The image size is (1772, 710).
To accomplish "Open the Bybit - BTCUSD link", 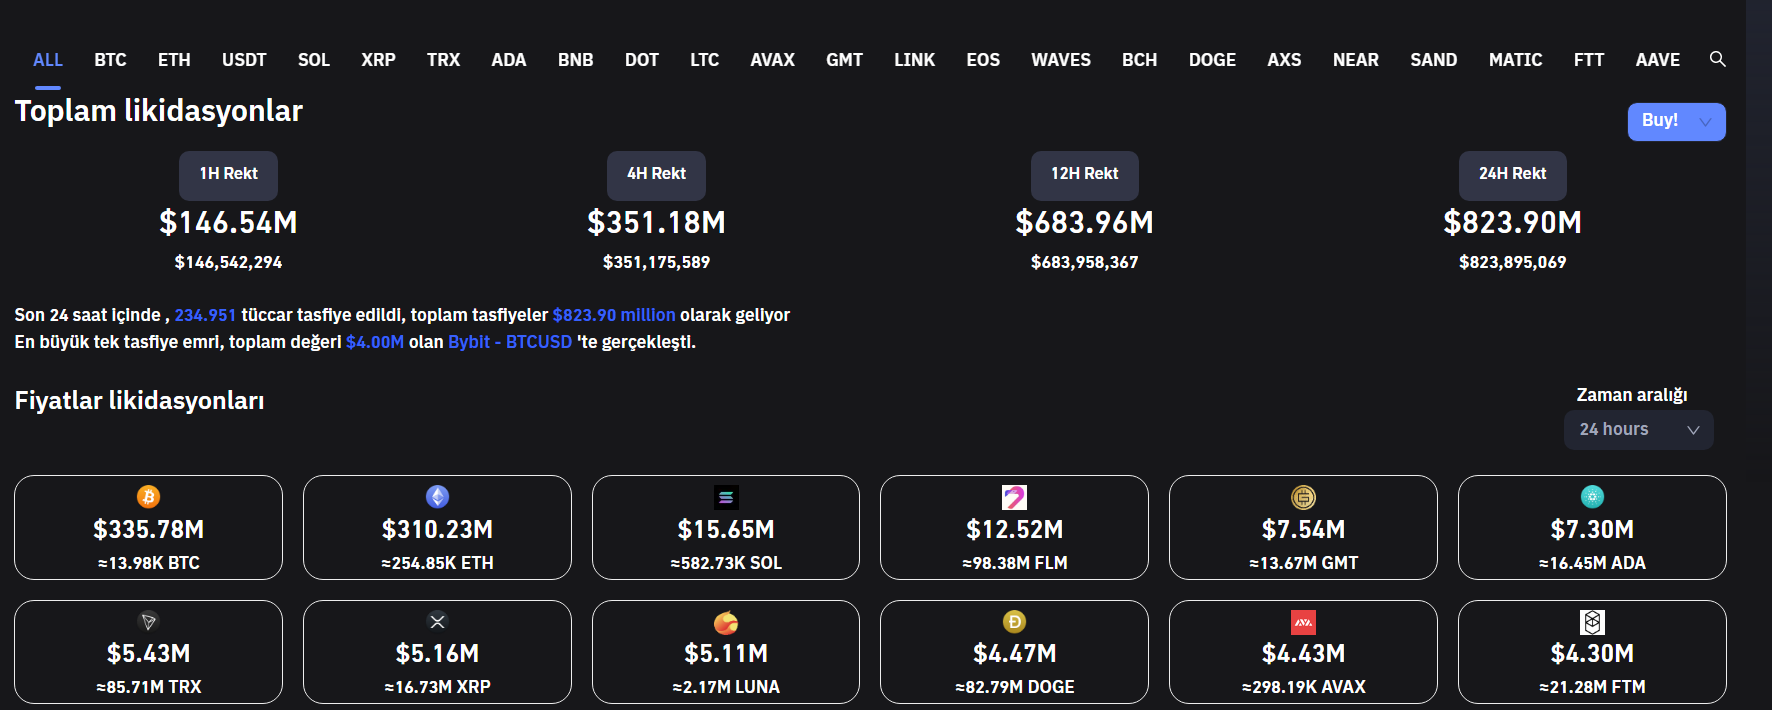I will click(x=510, y=342).
